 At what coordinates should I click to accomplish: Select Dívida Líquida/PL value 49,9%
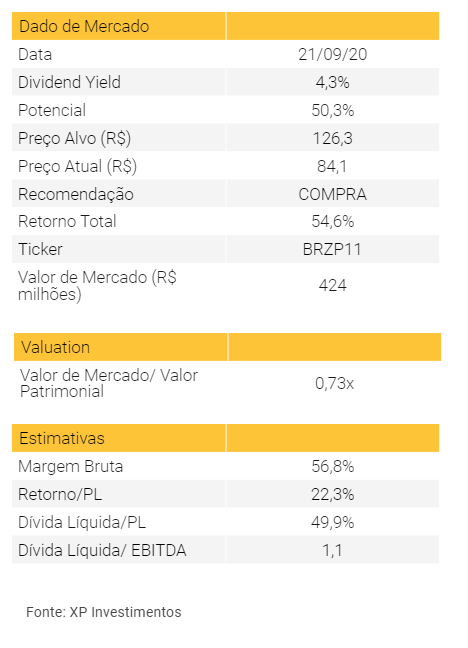tap(332, 522)
